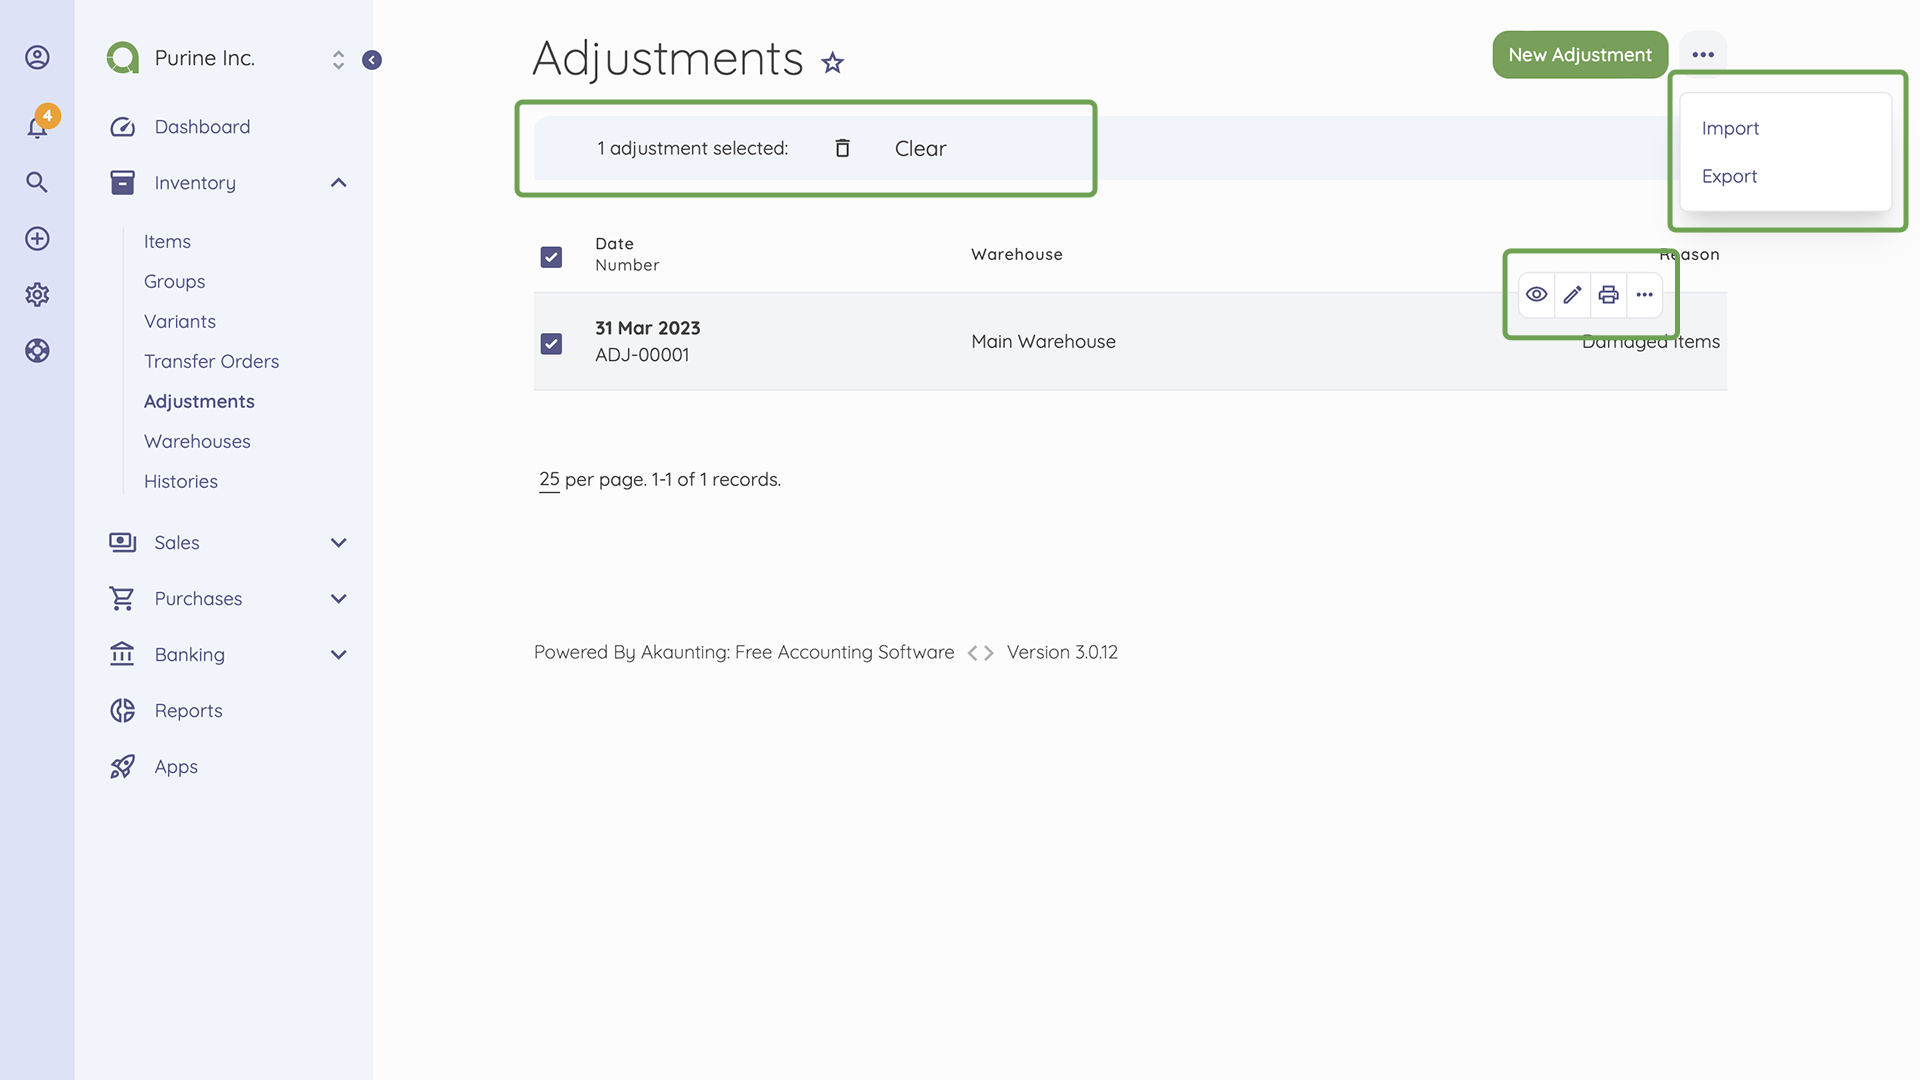The width and height of the screenshot is (1920, 1080).
Task: Uncheck the ADJ-00001 row checkbox
Action: [551, 343]
